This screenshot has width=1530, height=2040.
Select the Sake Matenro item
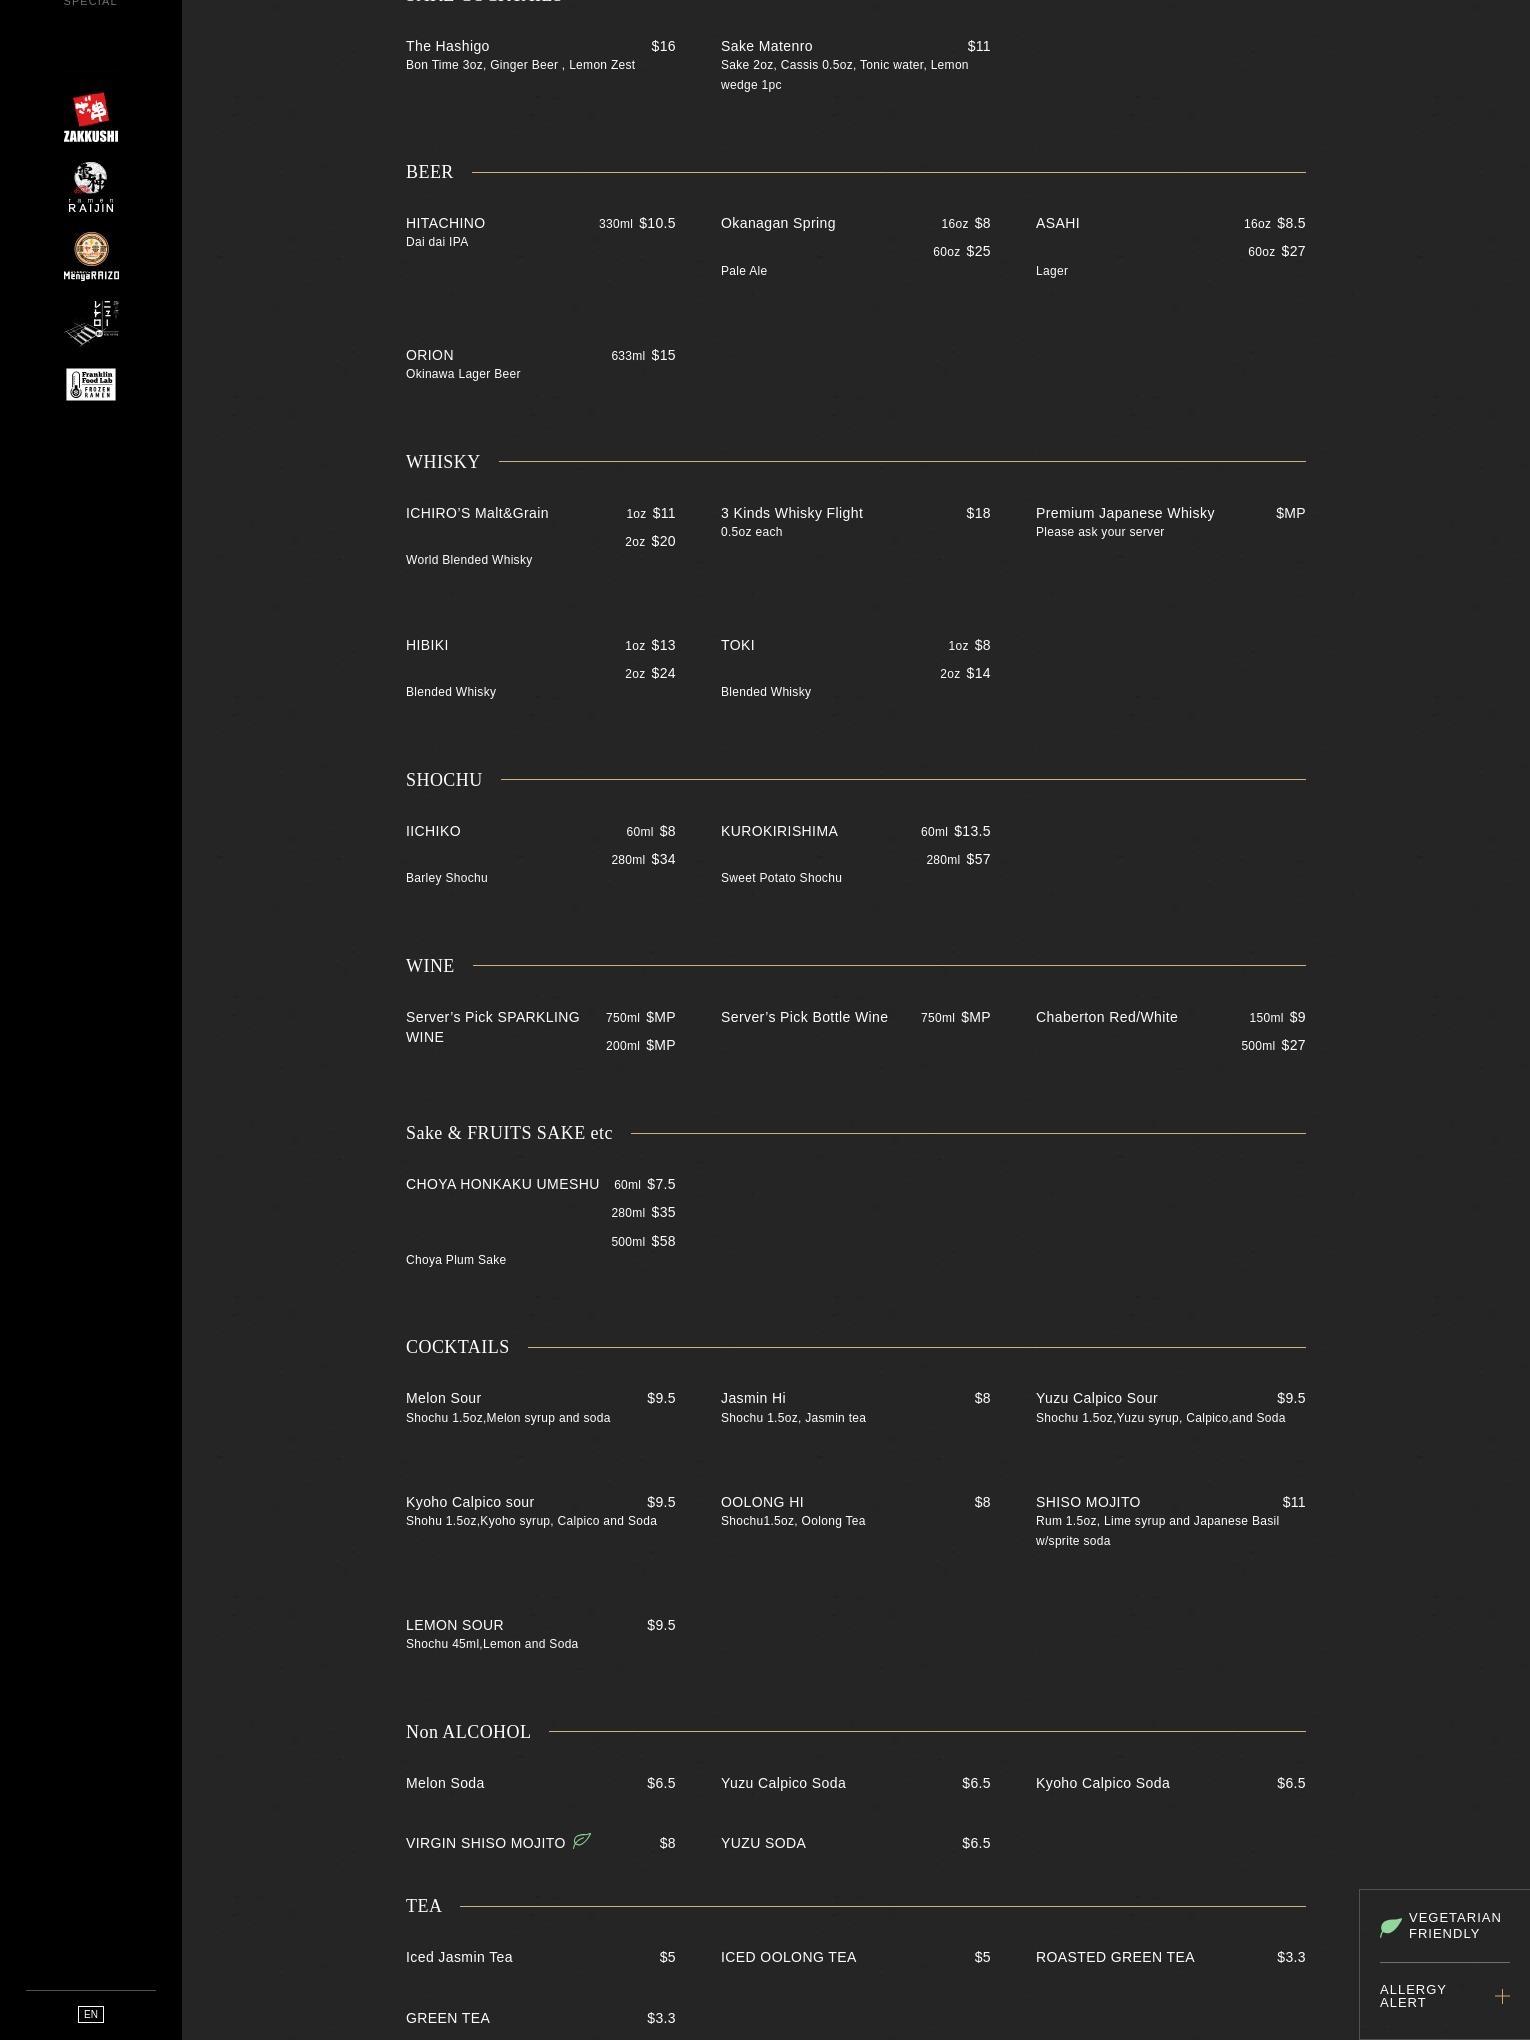pyautogui.click(x=767, y=46)
